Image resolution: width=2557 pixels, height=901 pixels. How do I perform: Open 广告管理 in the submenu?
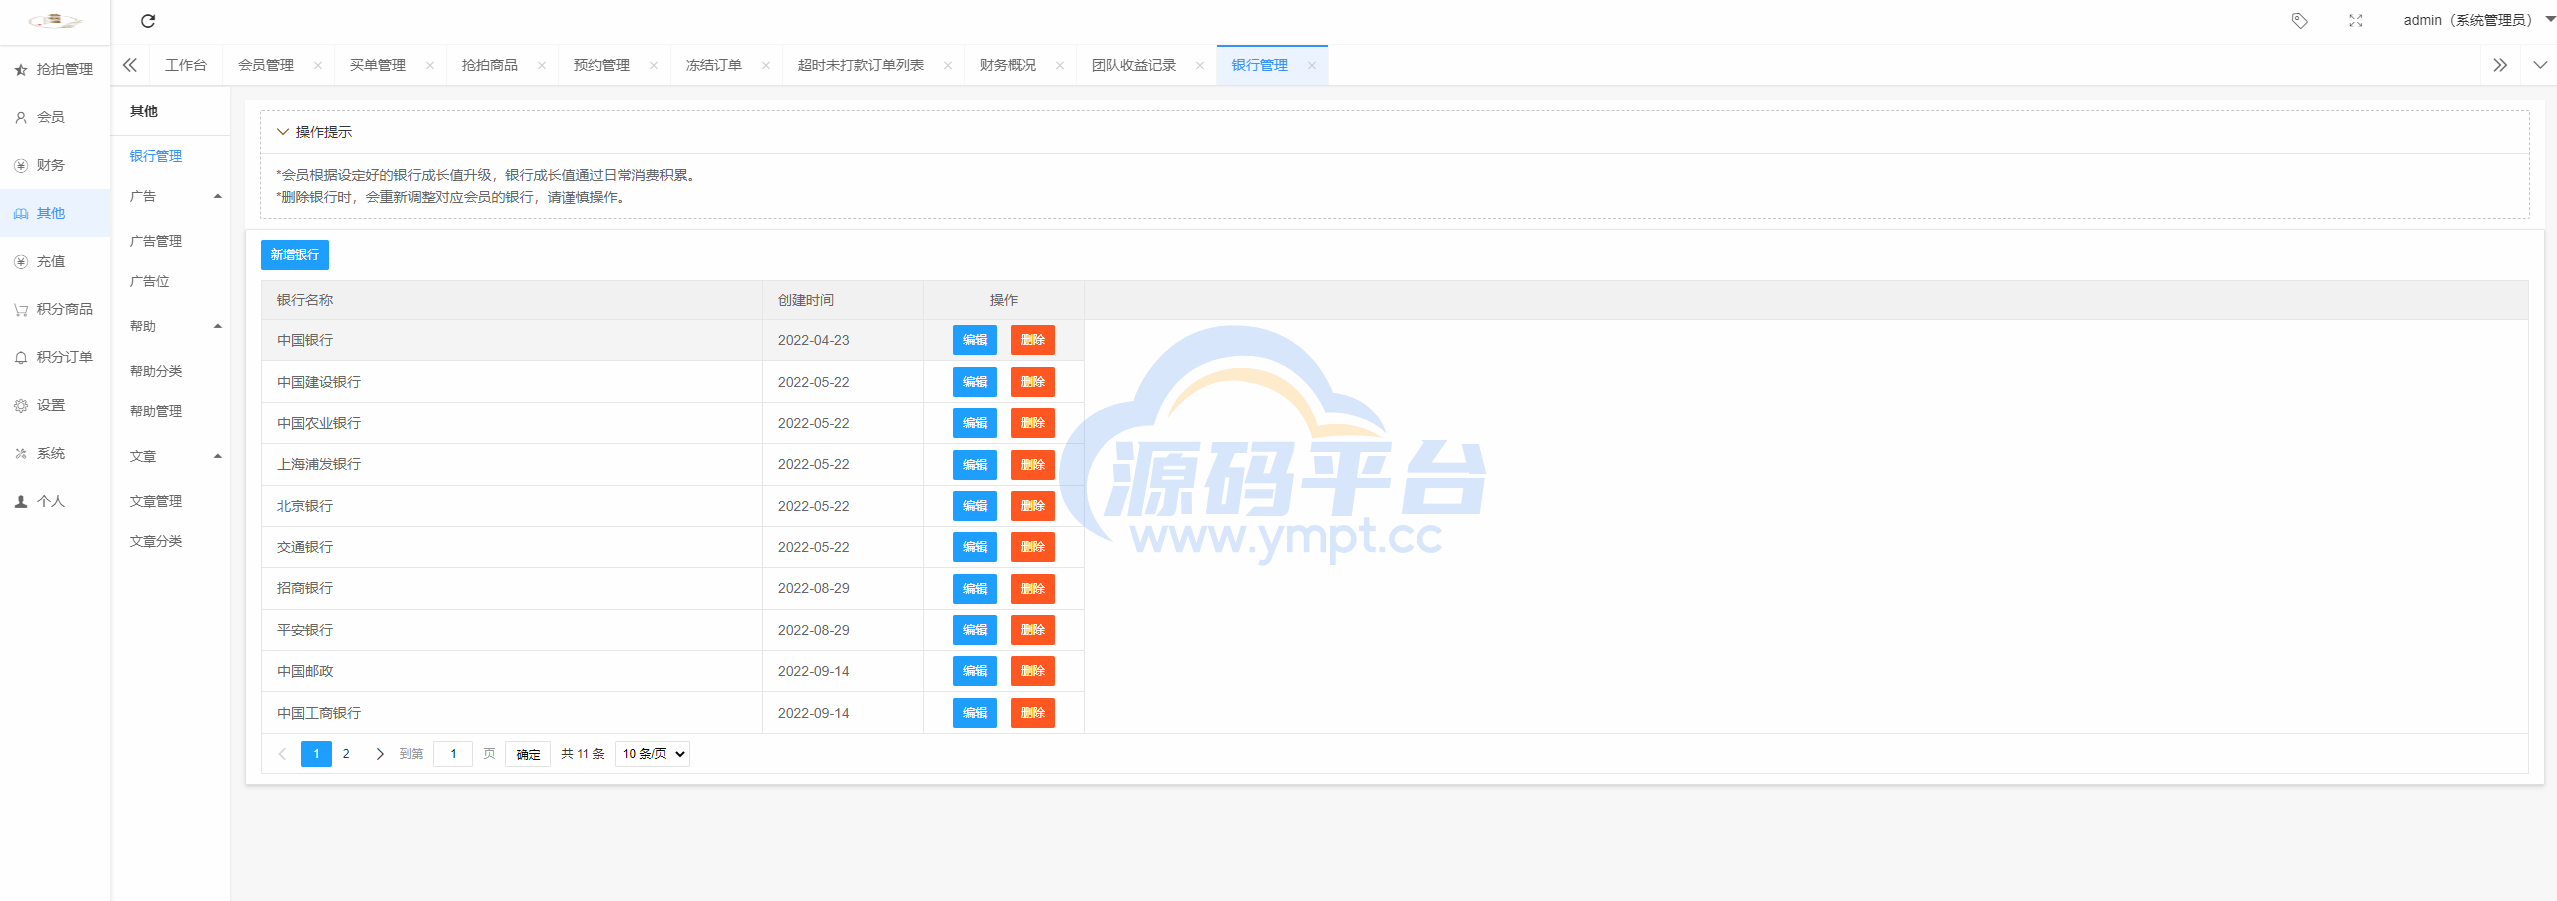tap(156, 241)
